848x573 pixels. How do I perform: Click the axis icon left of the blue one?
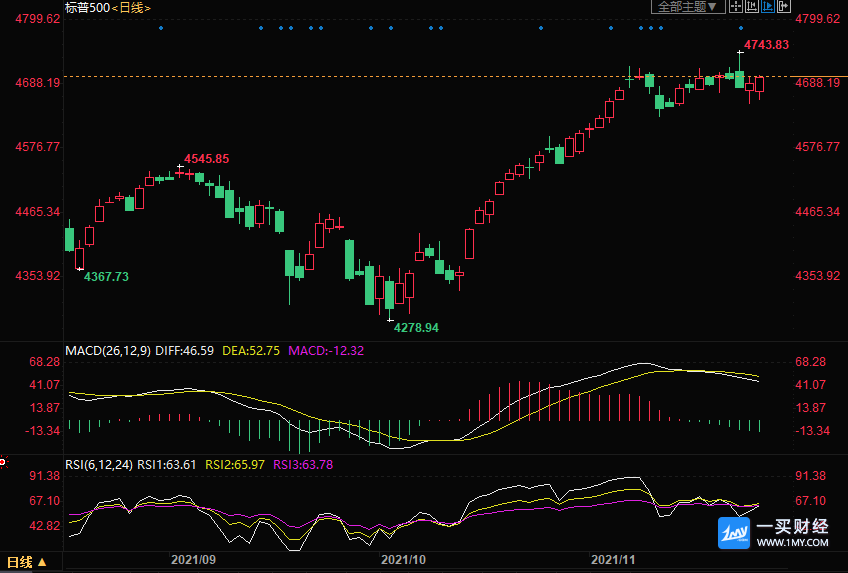tap(752, 6)
